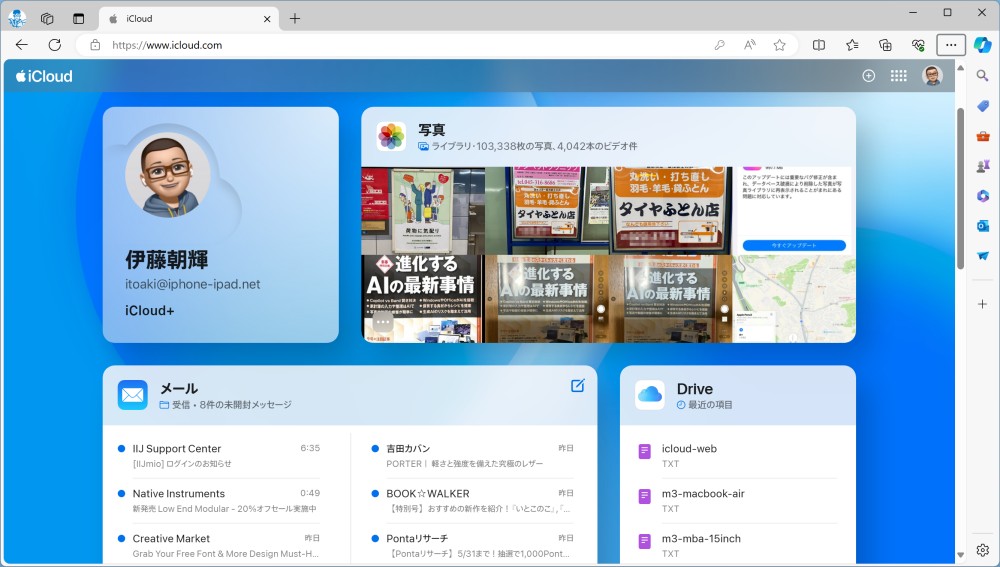Close the iCloud tab
1000x567 pixels.
point(267,19)
